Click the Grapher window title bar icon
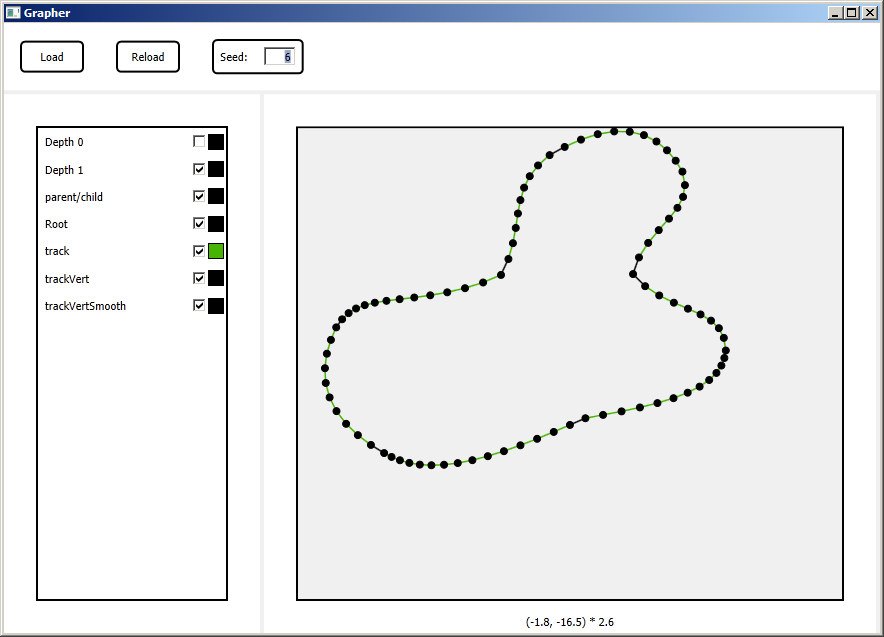884x637 pixels. pos(13,13)
